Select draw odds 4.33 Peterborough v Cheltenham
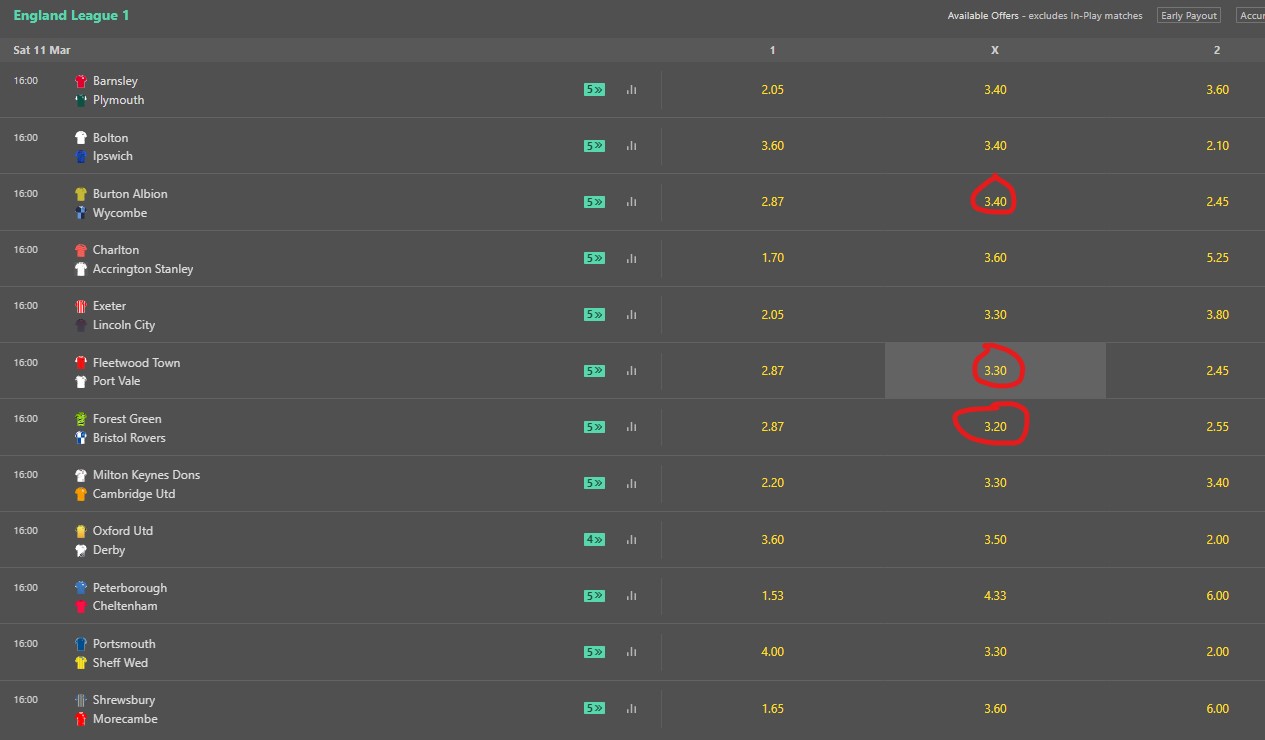Screen dimensions: 1265x740 coord(995,596)
